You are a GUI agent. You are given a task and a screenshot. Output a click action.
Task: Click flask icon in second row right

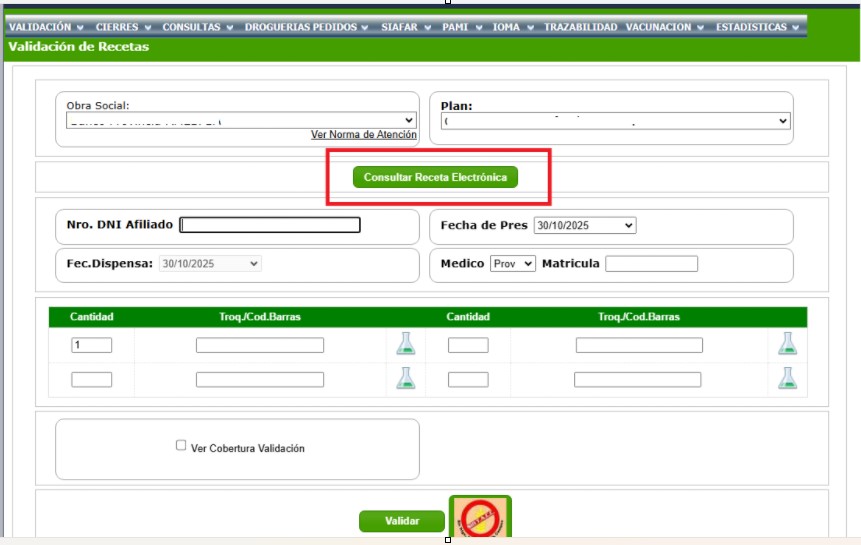[x=787, y=378]
